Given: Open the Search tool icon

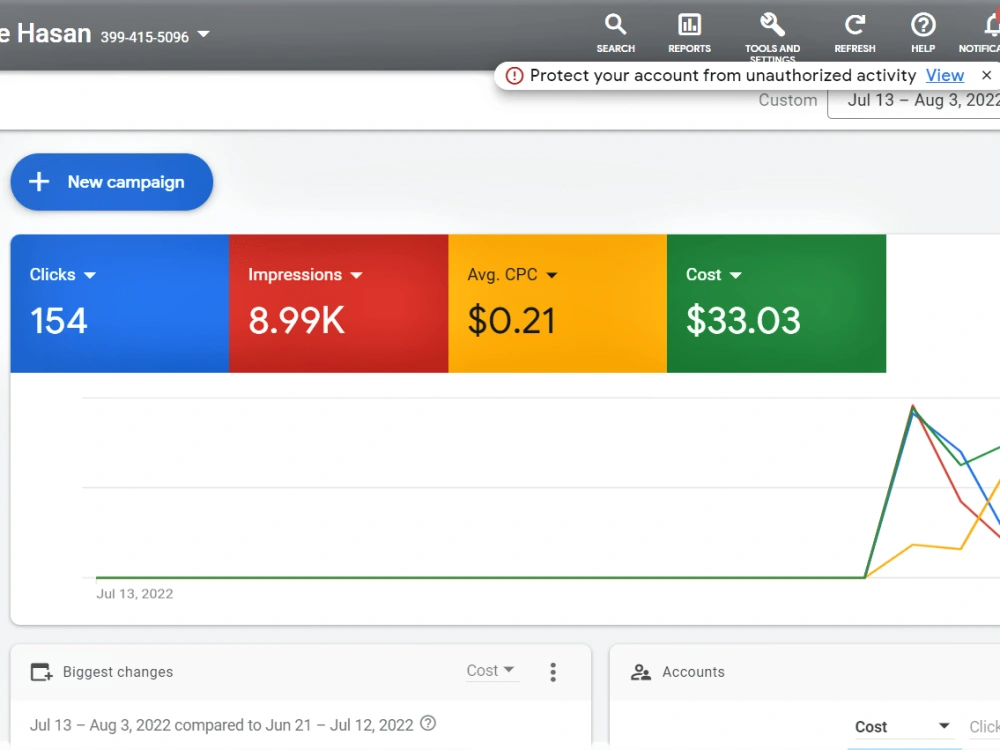Looking at the screenshot, I should [615, 26].
